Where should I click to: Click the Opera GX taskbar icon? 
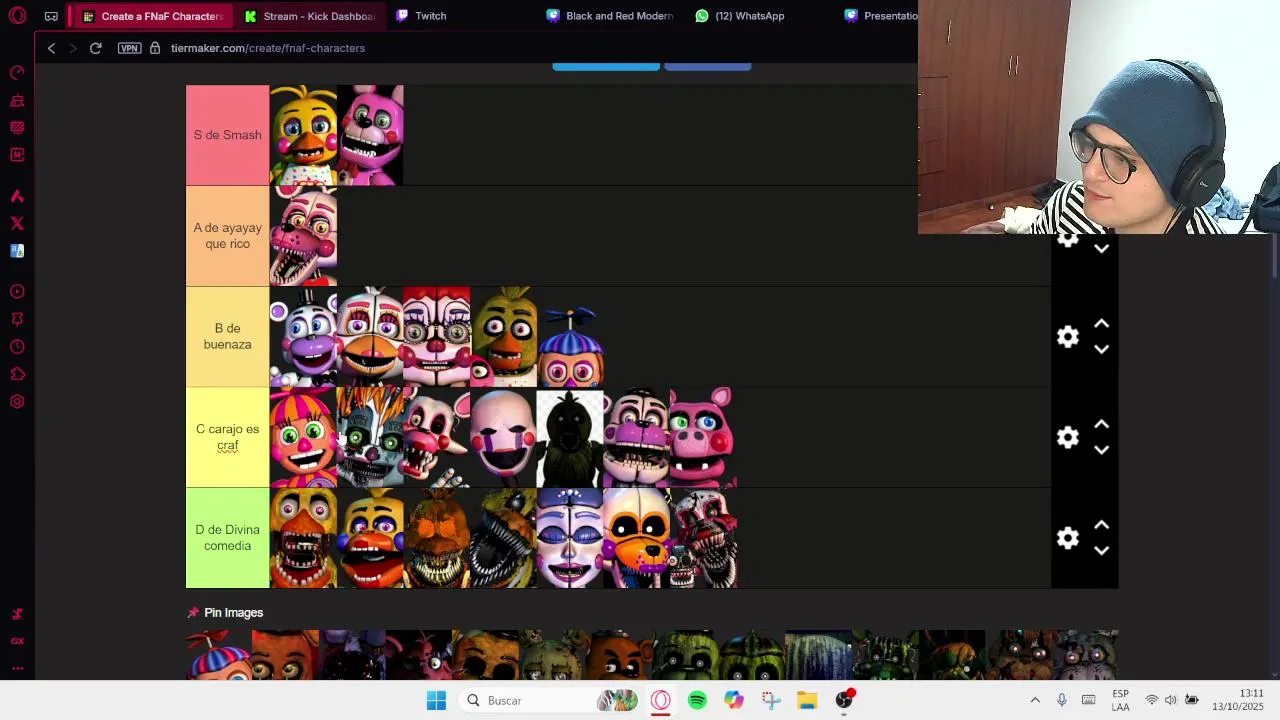point(660,701)
